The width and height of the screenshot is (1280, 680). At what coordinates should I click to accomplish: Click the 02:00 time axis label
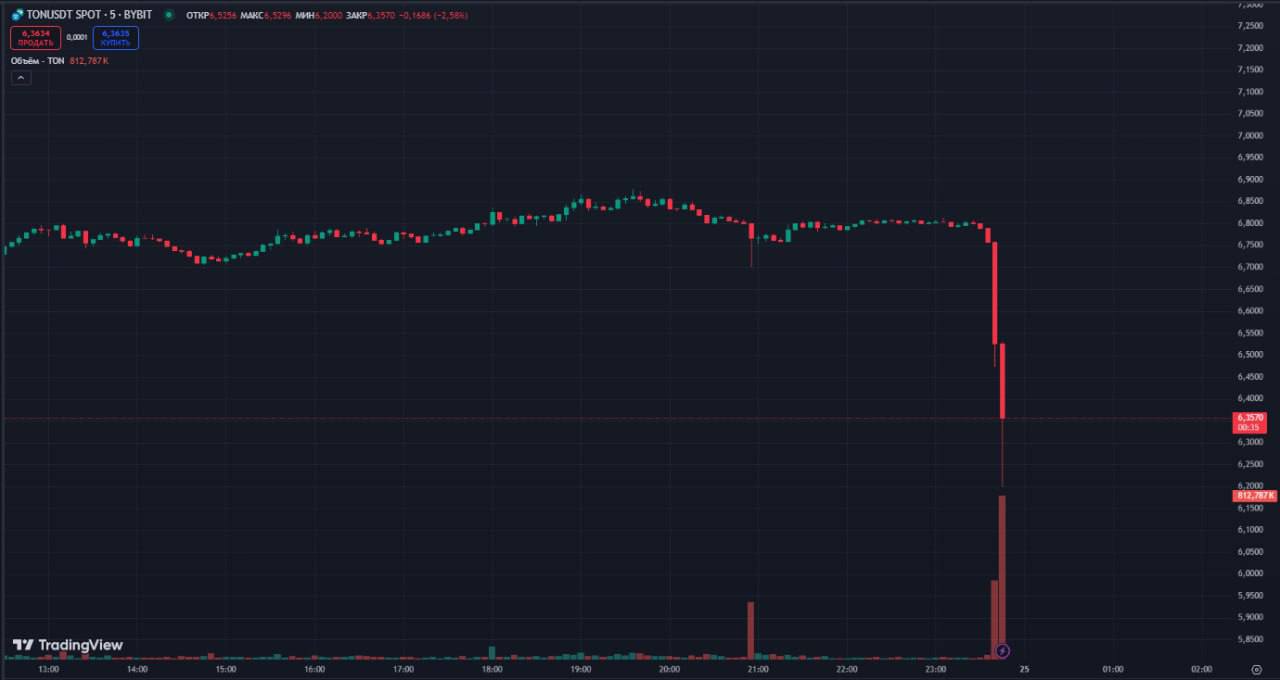1201,669
